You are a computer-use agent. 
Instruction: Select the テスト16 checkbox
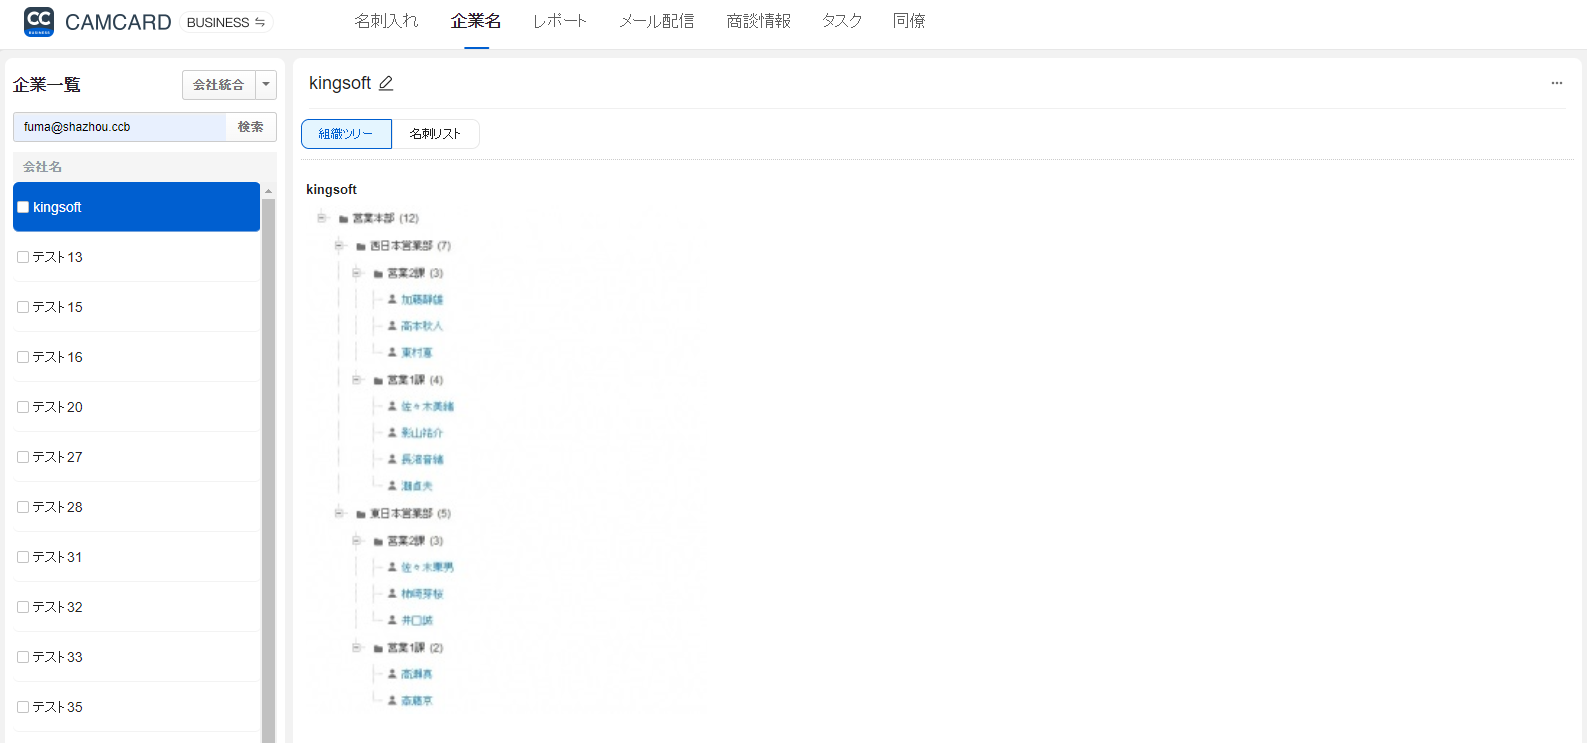click(x=23, y=357)
